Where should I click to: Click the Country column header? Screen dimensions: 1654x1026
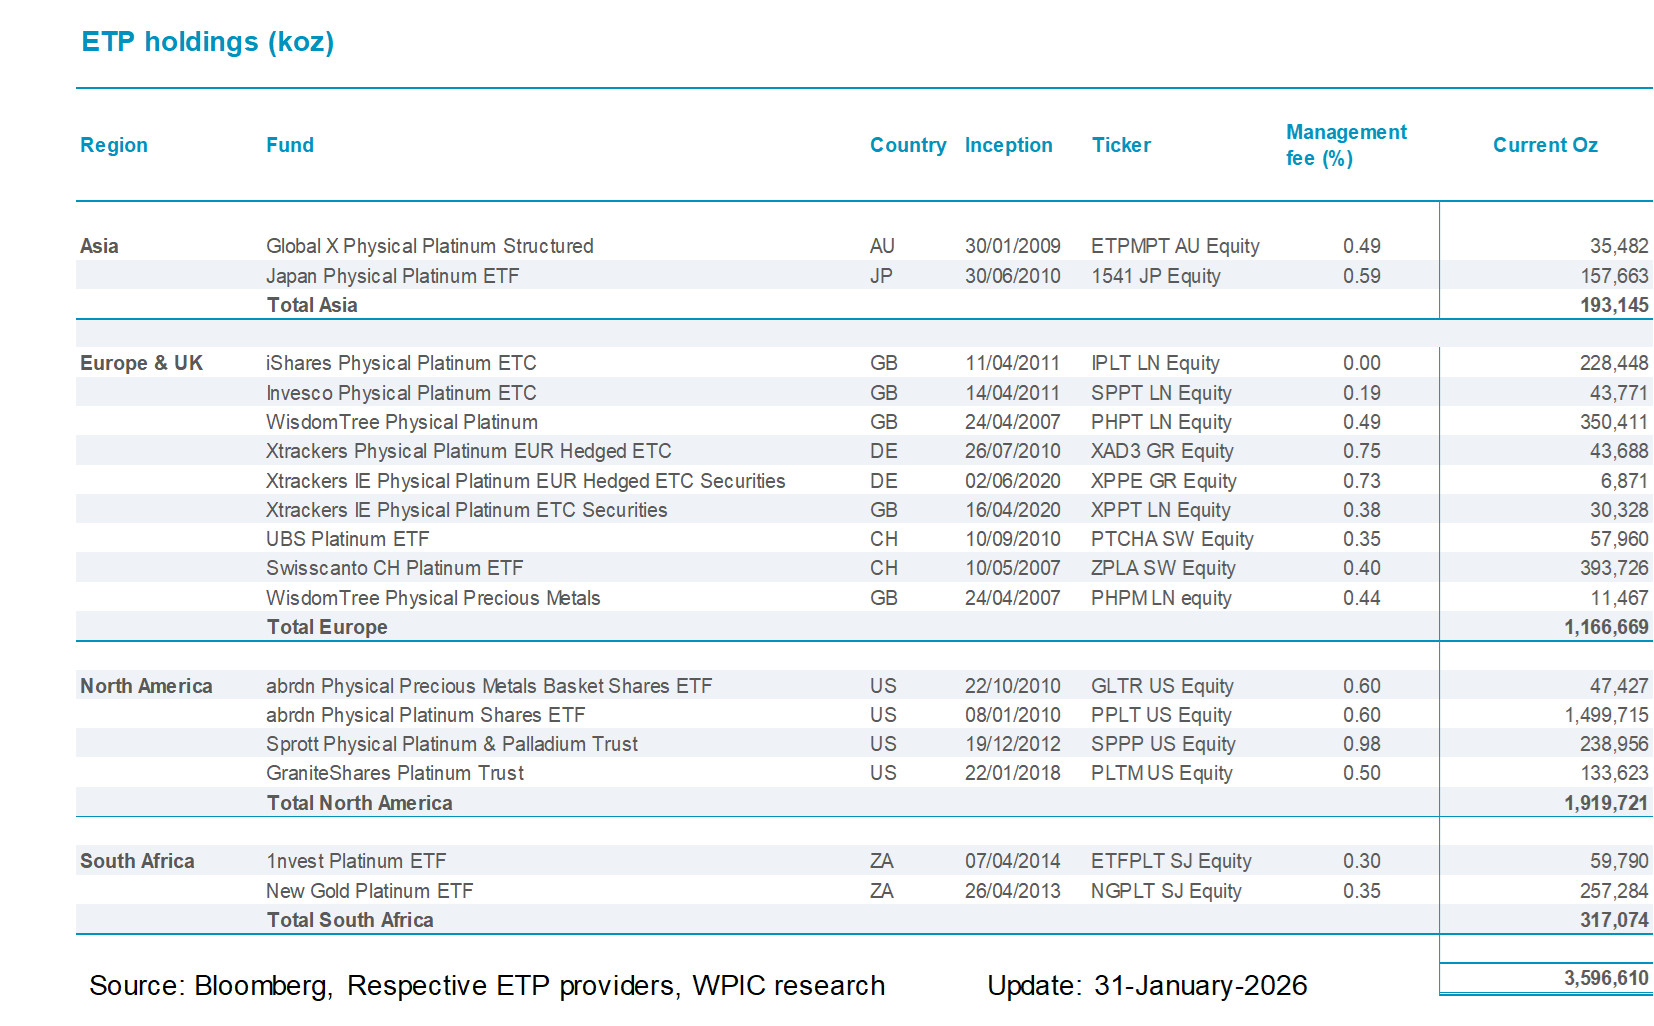coord(907,145)
